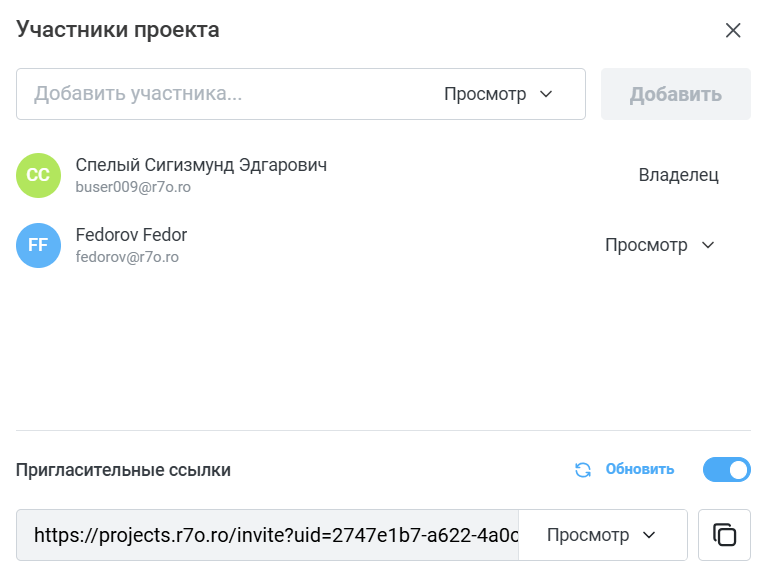This screenshot has height=577, width=767.
Task: Click the Добавить button
Action: (676, 94)
